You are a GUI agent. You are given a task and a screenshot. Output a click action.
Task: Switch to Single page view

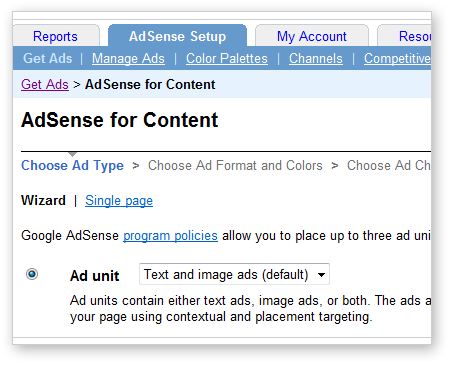(x=119, y=201)
